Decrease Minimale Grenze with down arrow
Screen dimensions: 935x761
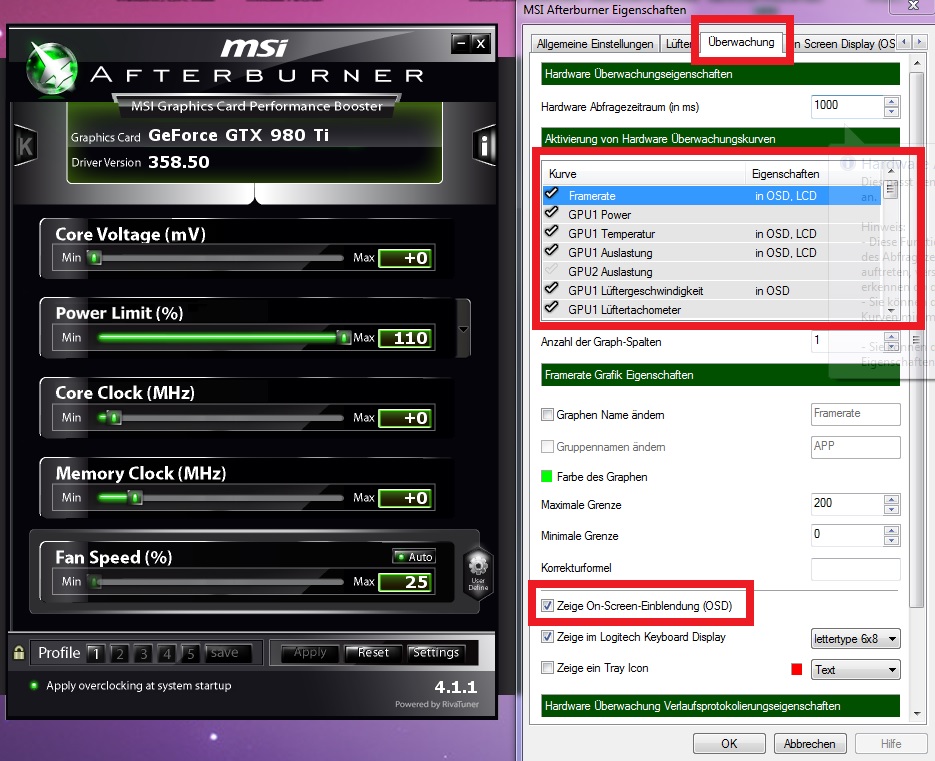pyautogui.click(x=891, y=540)
